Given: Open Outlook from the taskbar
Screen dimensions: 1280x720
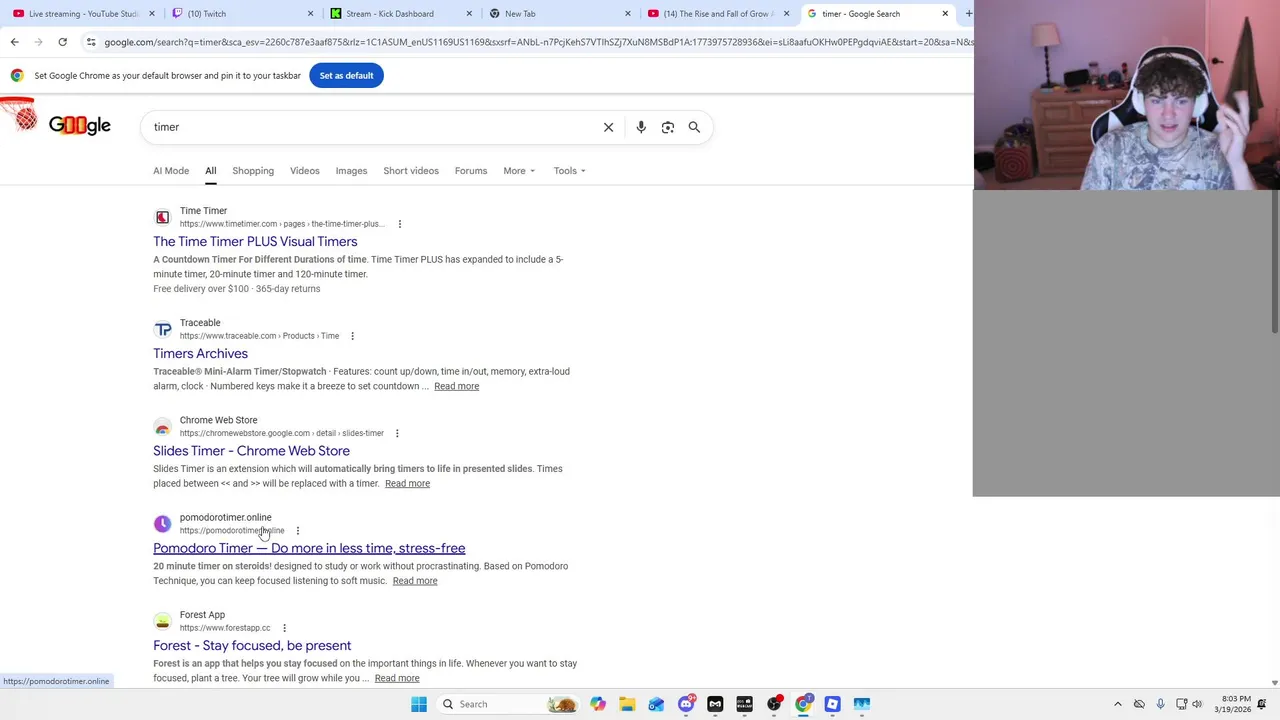Looking at the screenshot, I should (656, 704).
